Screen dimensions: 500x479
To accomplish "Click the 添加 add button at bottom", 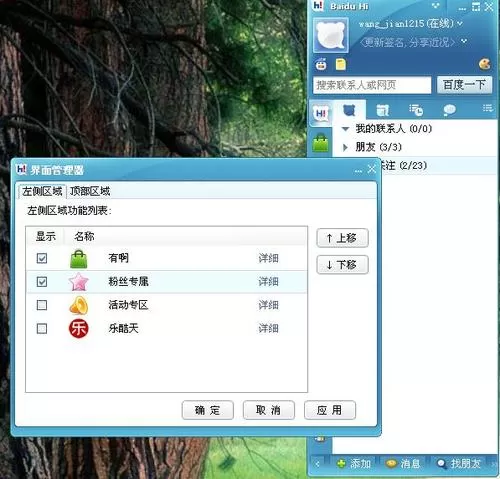I will 354,463.
